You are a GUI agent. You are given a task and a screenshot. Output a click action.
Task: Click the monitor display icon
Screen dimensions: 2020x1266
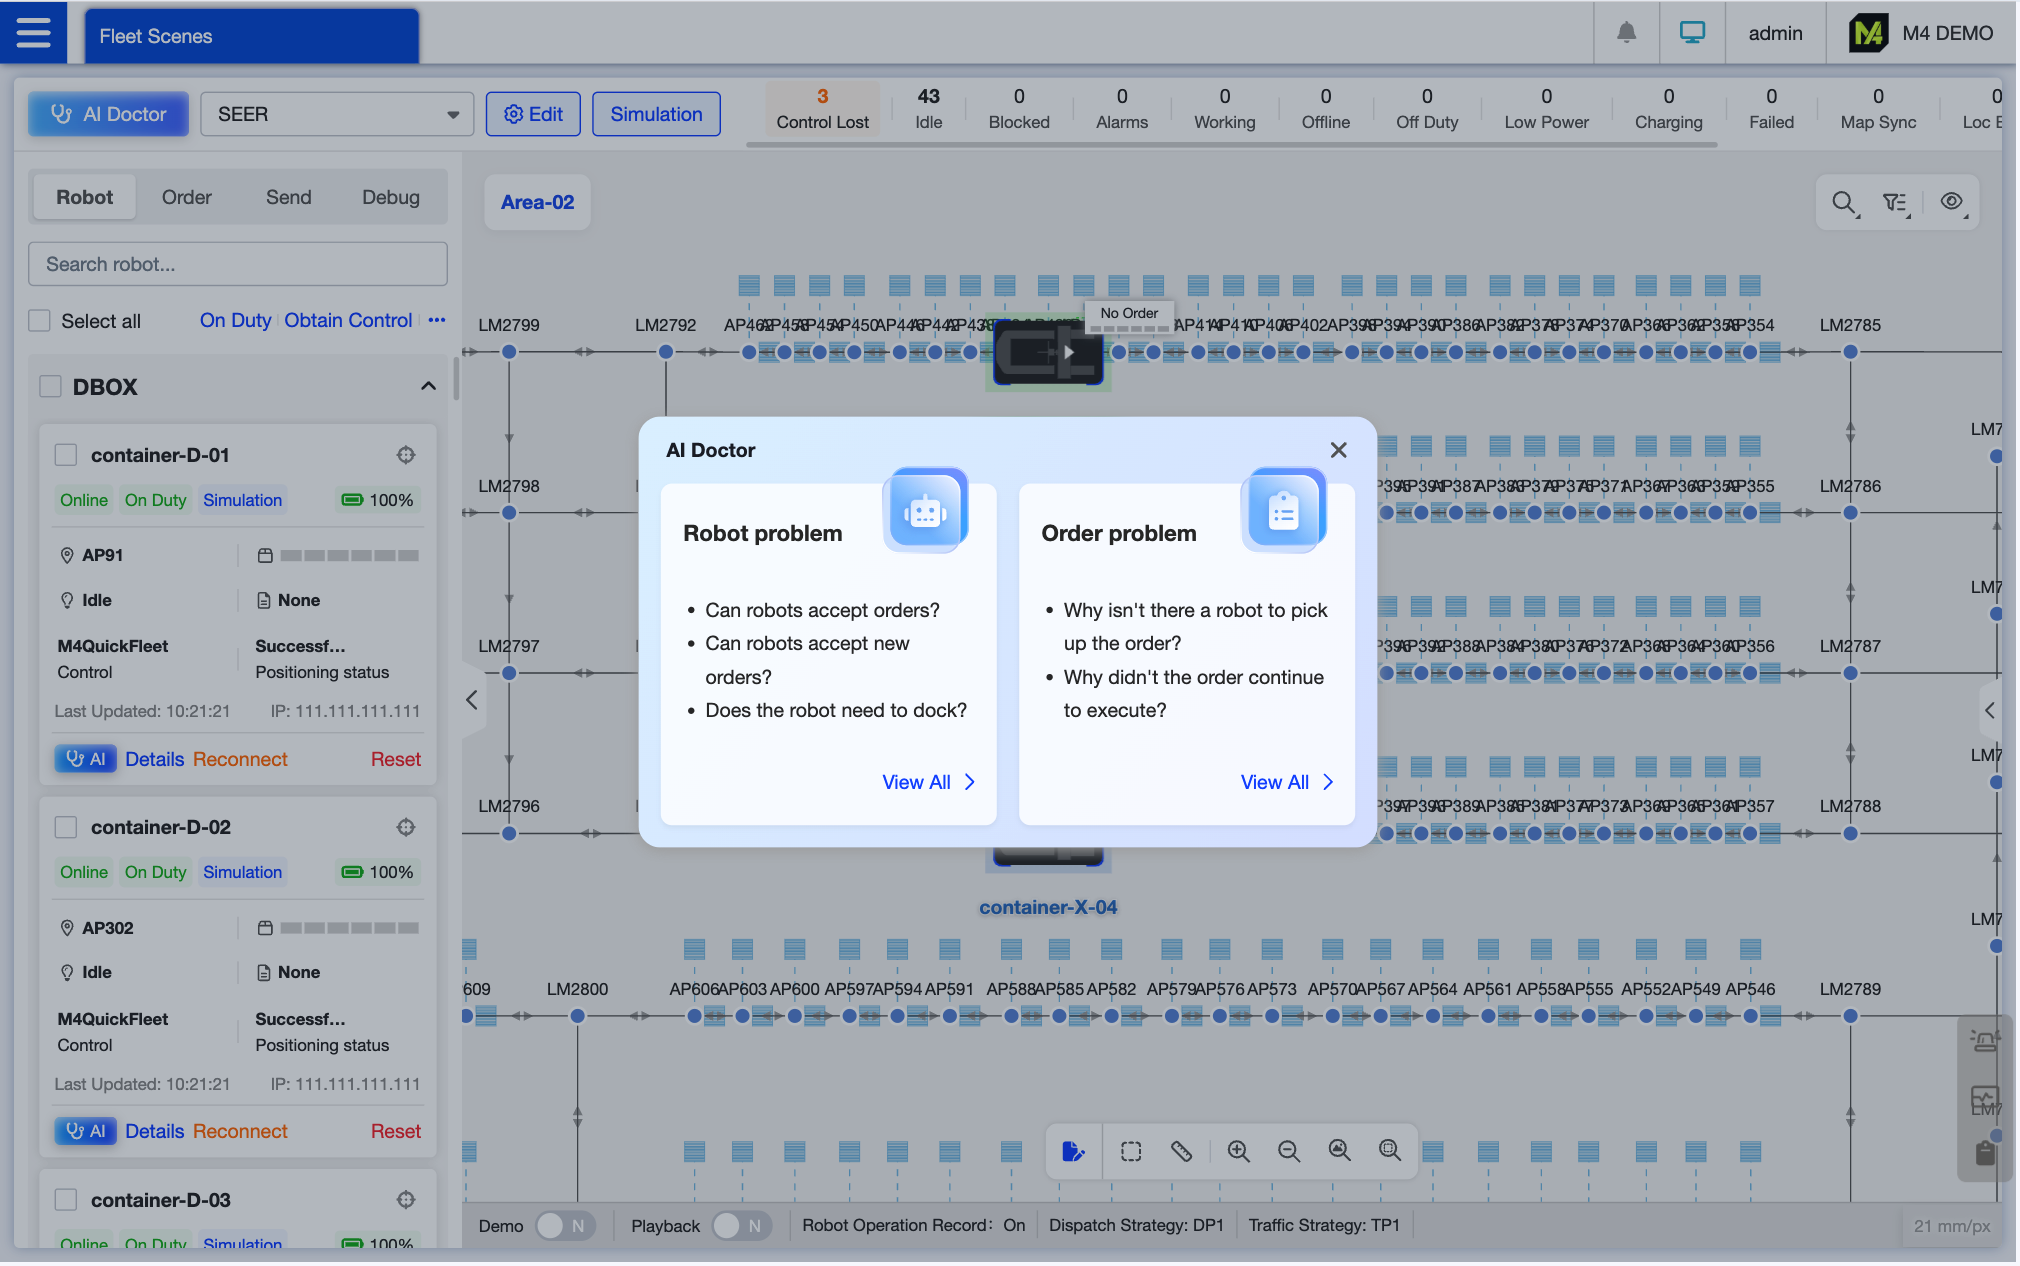(1692, 33)
